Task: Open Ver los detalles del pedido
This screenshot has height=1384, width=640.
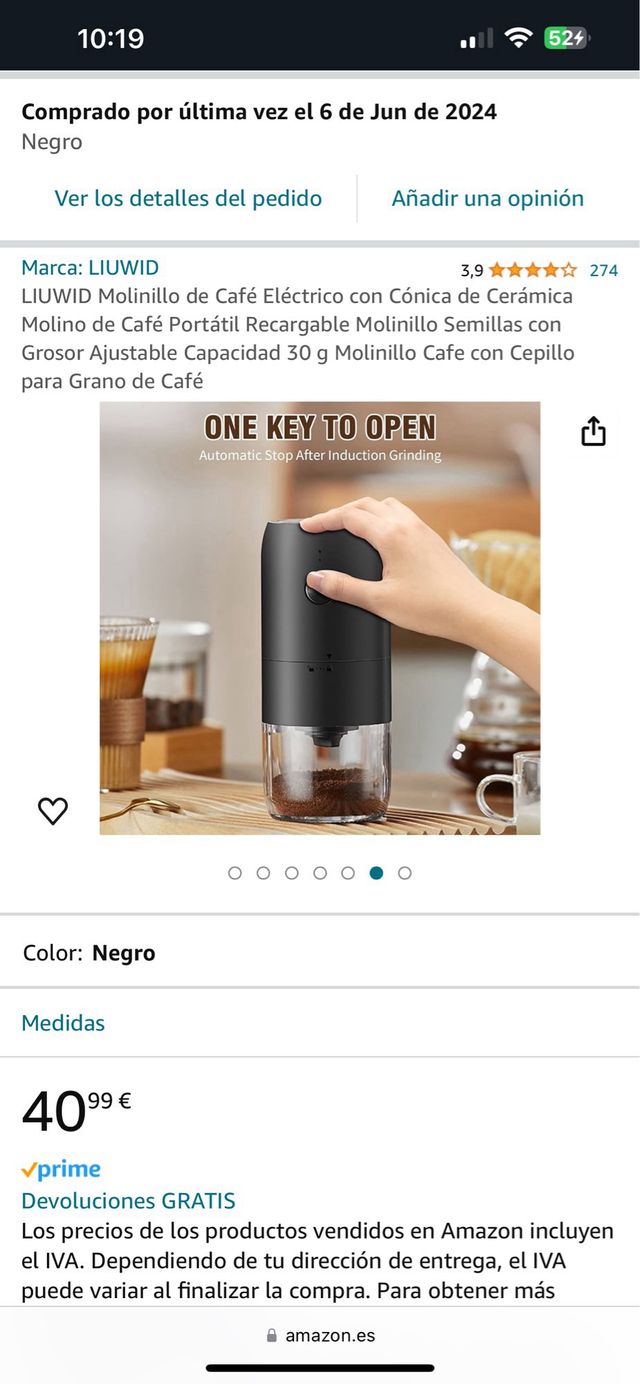Action: [x=188, y=198]
